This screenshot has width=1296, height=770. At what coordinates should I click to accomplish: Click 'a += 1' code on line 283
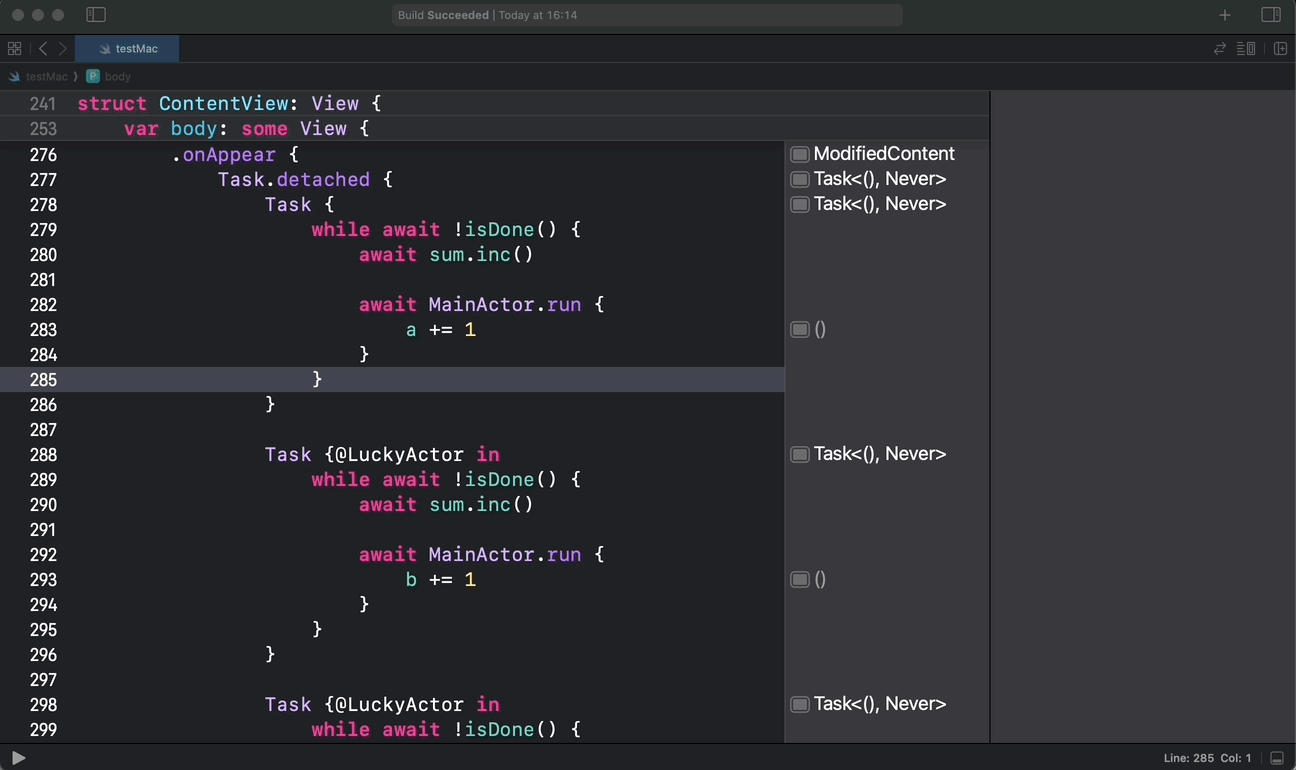[x=441, y=330]
